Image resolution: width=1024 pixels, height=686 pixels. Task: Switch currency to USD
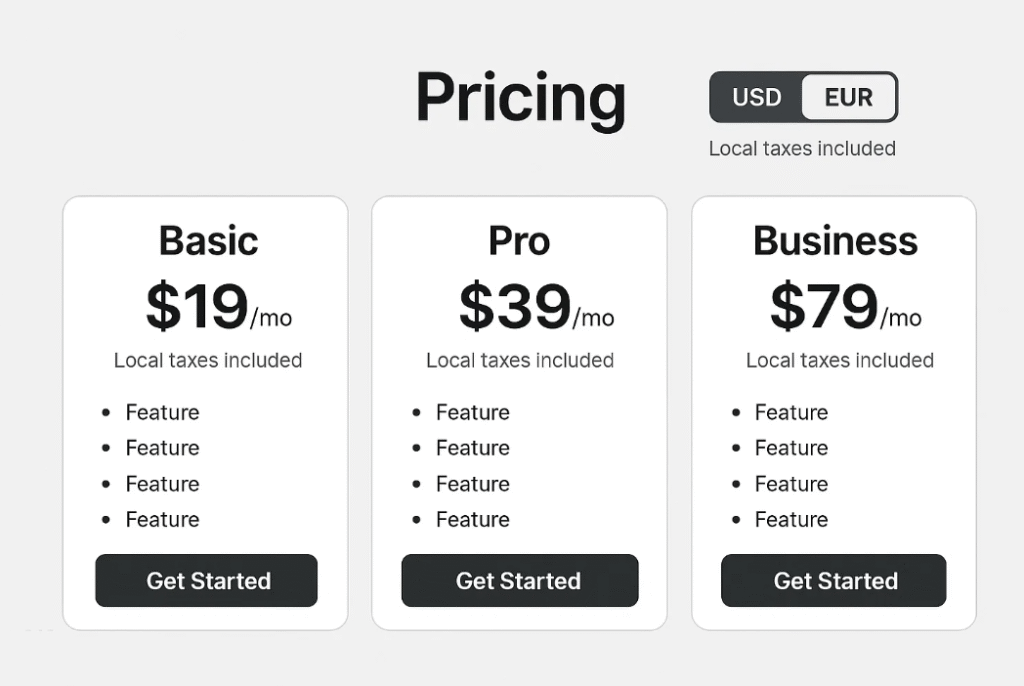tap(756, 97)
